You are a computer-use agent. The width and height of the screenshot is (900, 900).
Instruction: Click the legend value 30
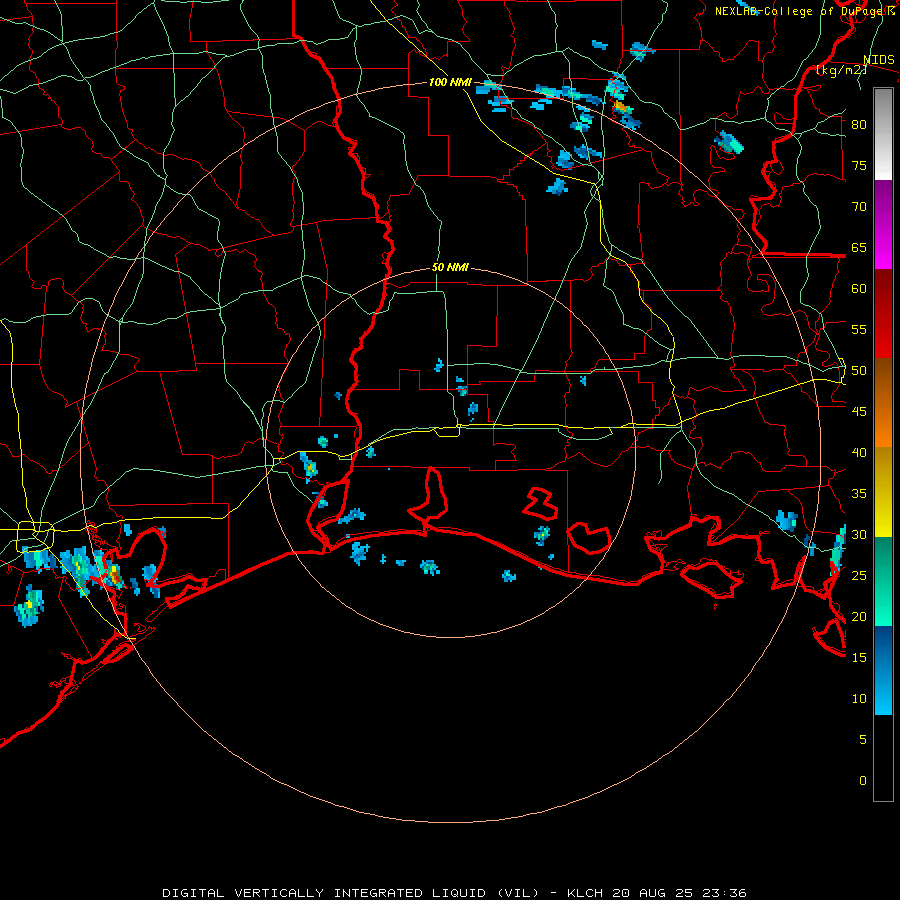tap(859, 535)
